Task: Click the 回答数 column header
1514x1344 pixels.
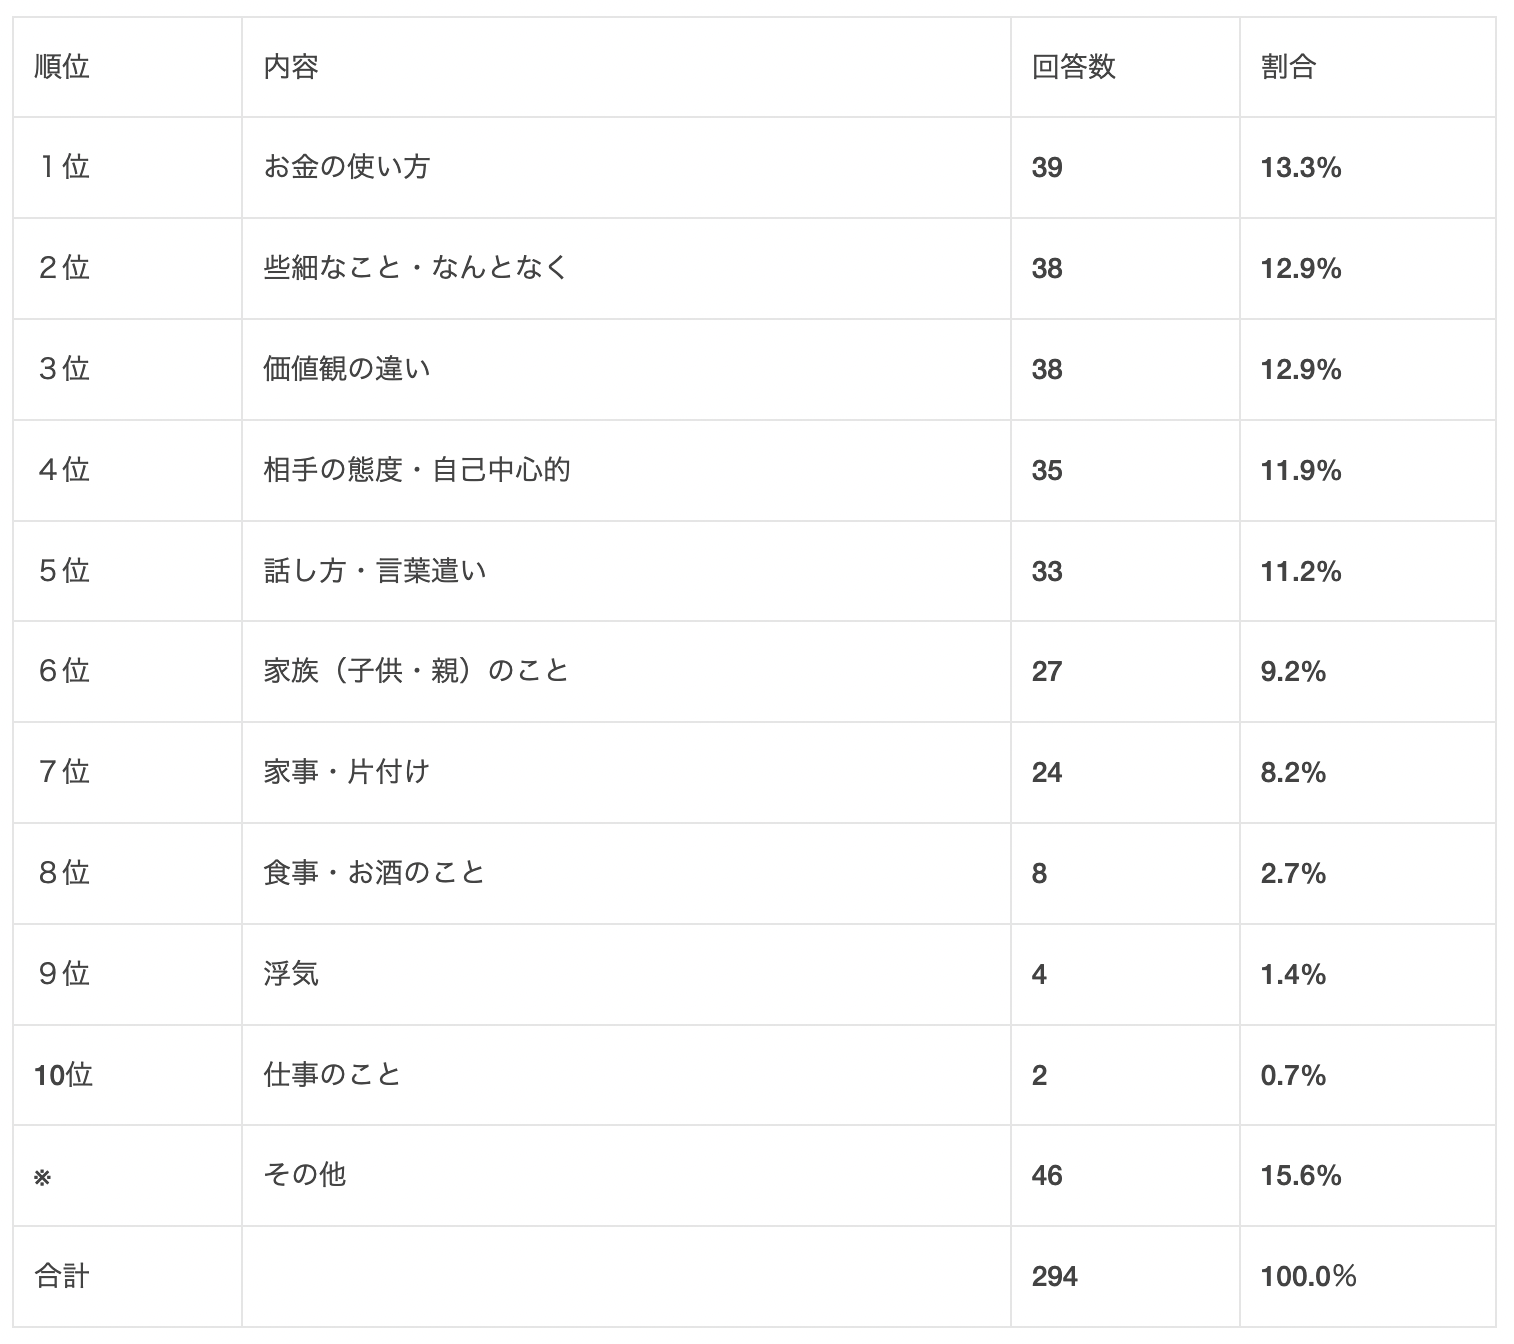Action: click(x=1073, y=67)
